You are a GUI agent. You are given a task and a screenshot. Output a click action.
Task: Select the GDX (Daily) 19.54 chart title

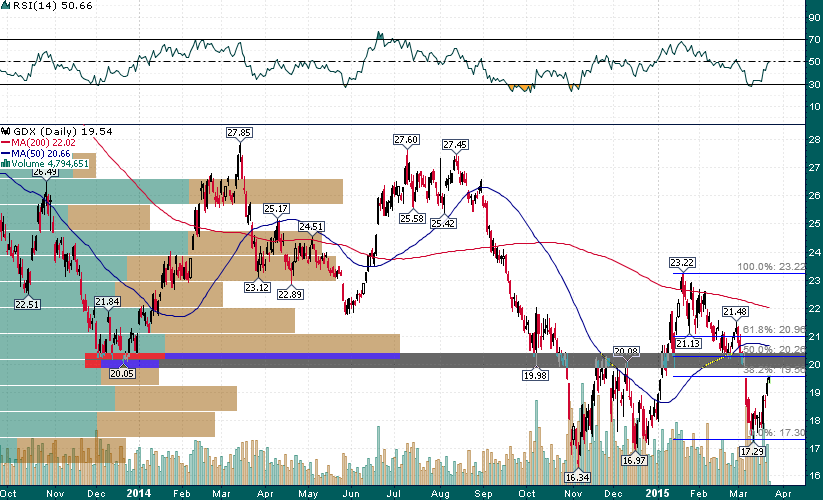point(62,132)
